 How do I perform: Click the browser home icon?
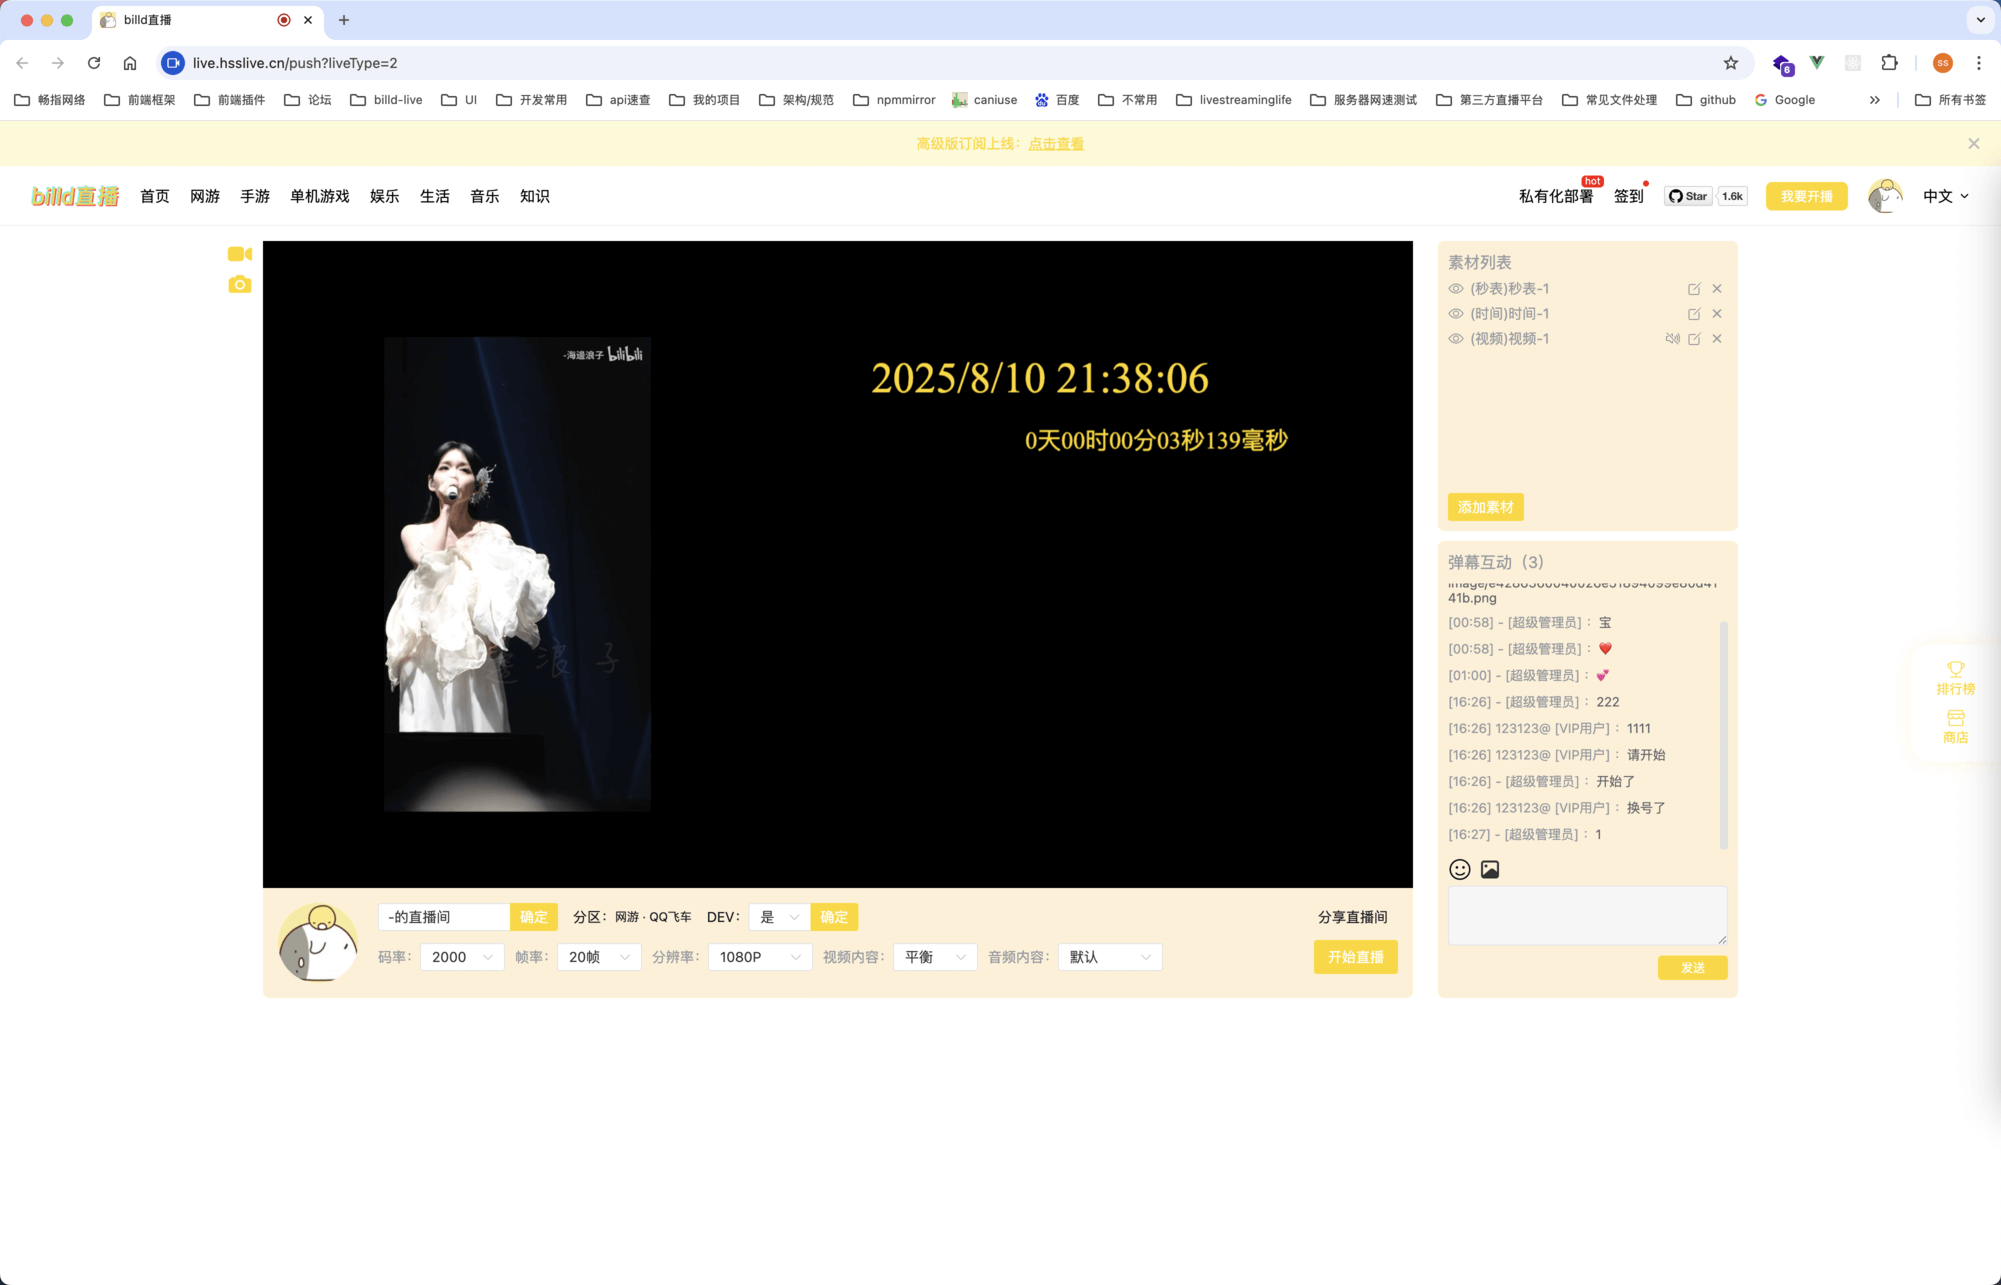pos(130,63)
